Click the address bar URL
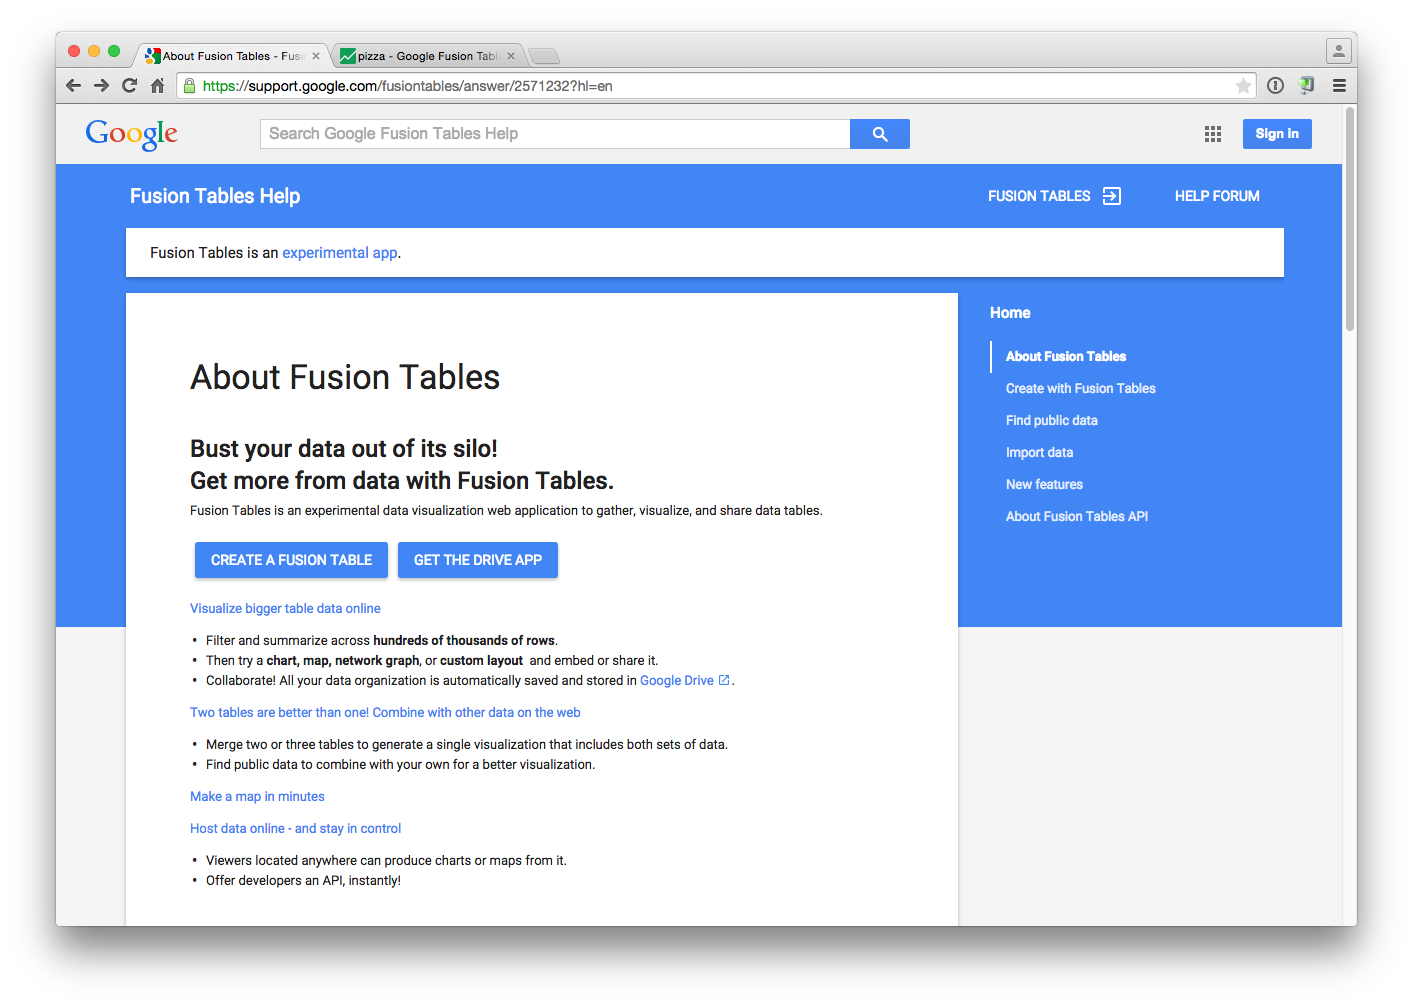The height and width of the screenshot is (1006, 1413). pyautogui.click(x=407, y=86)
